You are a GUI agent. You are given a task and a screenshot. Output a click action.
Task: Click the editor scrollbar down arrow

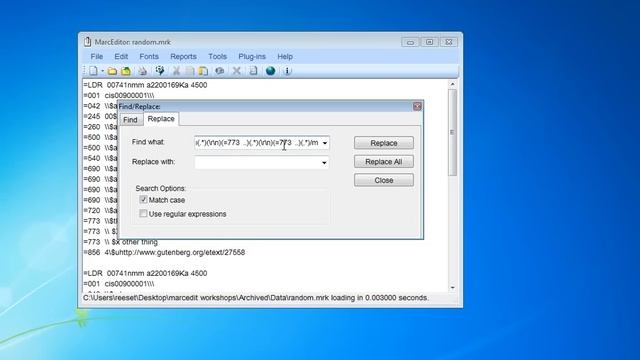tap(452, 287)
